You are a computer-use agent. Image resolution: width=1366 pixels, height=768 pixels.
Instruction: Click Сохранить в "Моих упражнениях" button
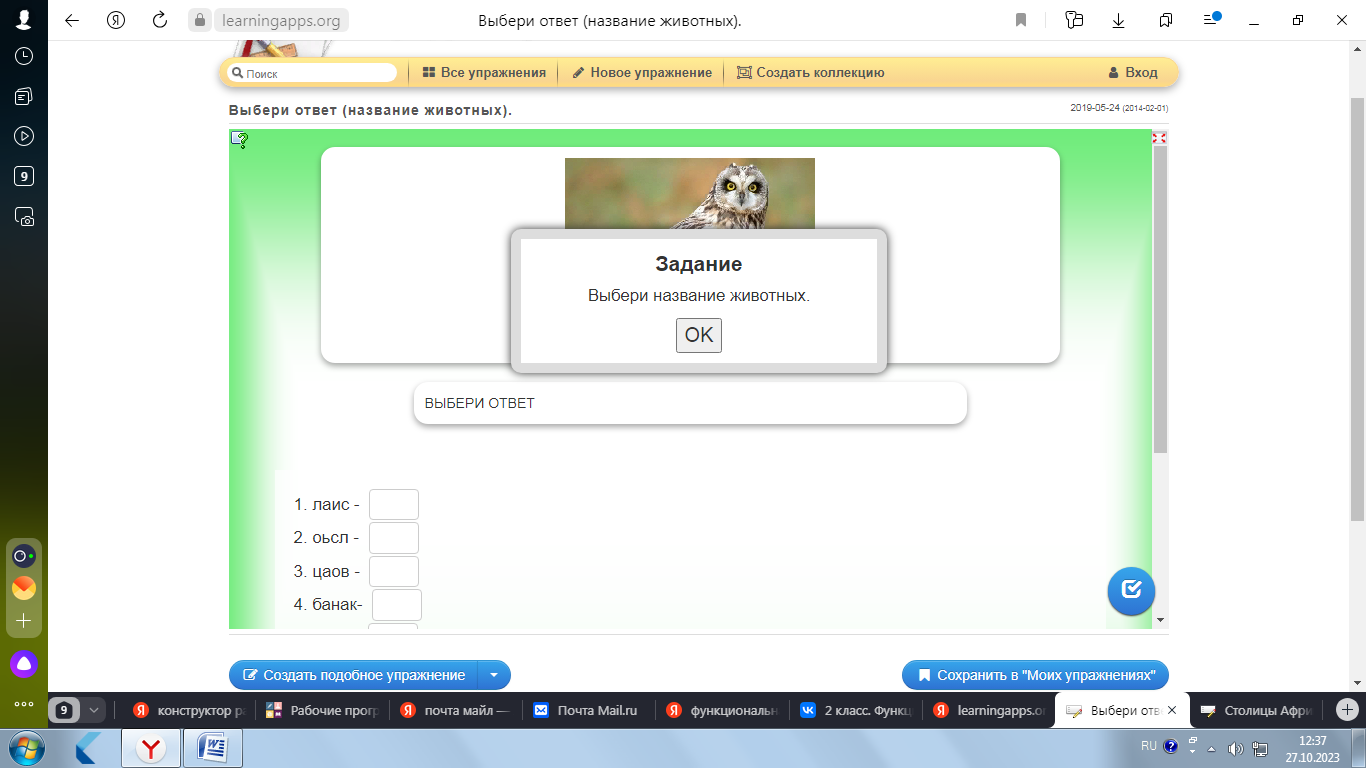[1035, 675]
